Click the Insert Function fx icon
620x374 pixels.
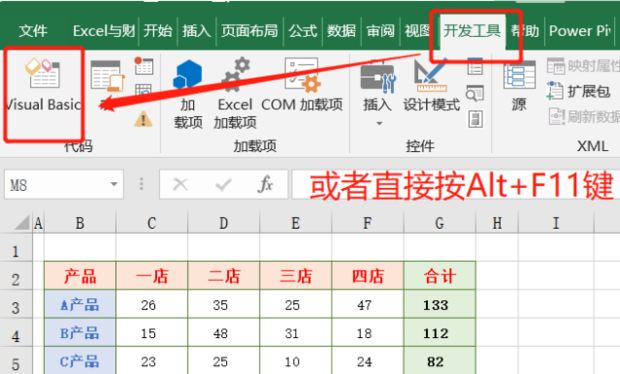click(265, 184)
